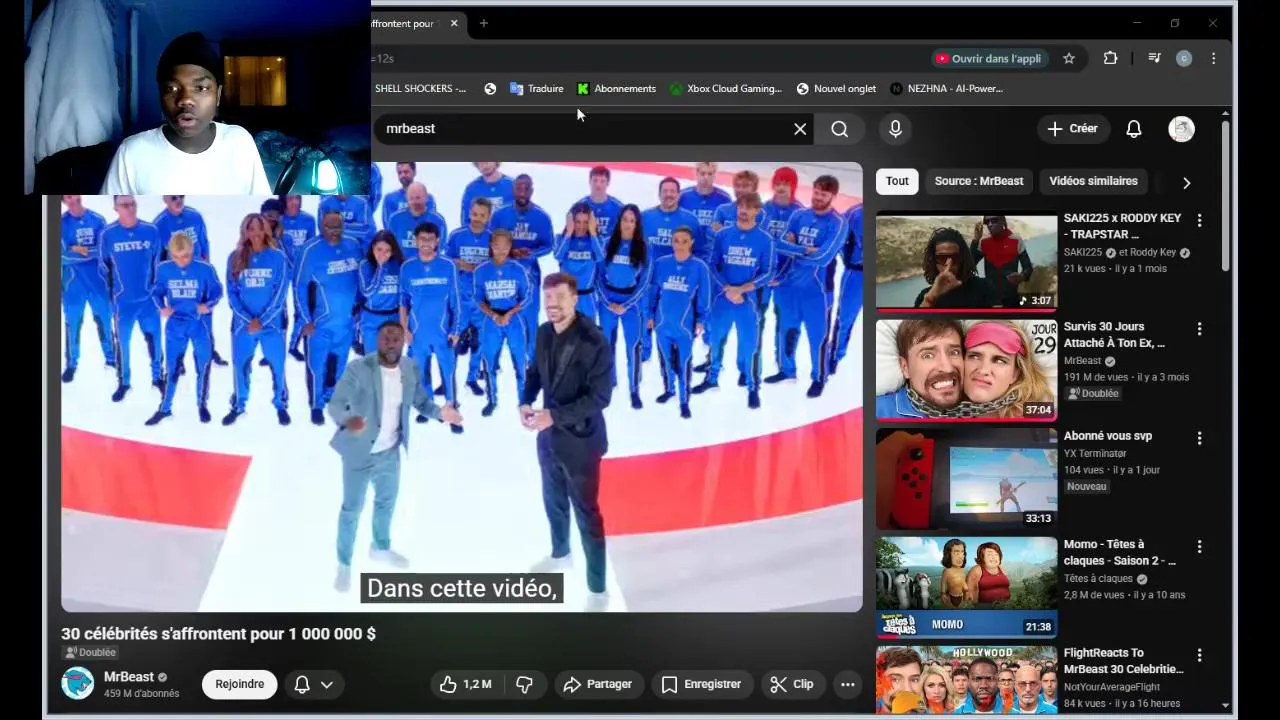
Task: Open options menu for SAKI225 video
Action: point(1199,220)
